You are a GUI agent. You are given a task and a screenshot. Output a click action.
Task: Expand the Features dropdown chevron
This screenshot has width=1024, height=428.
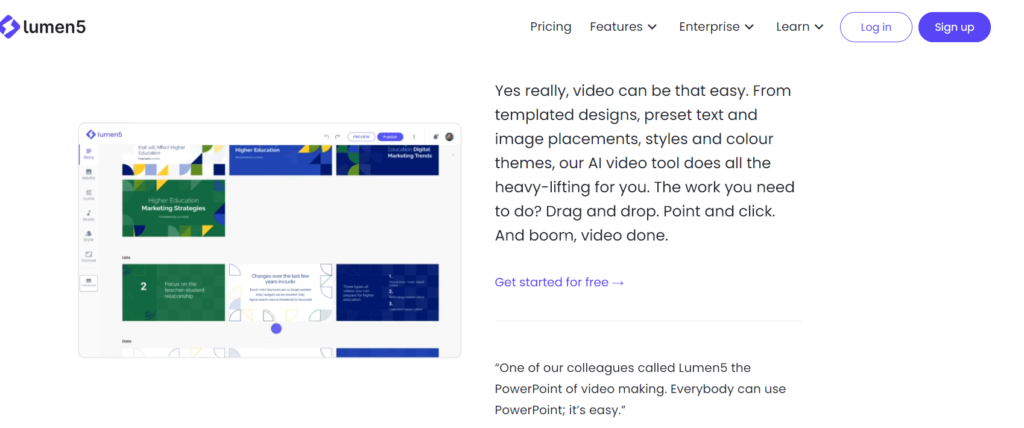point(652,27)
